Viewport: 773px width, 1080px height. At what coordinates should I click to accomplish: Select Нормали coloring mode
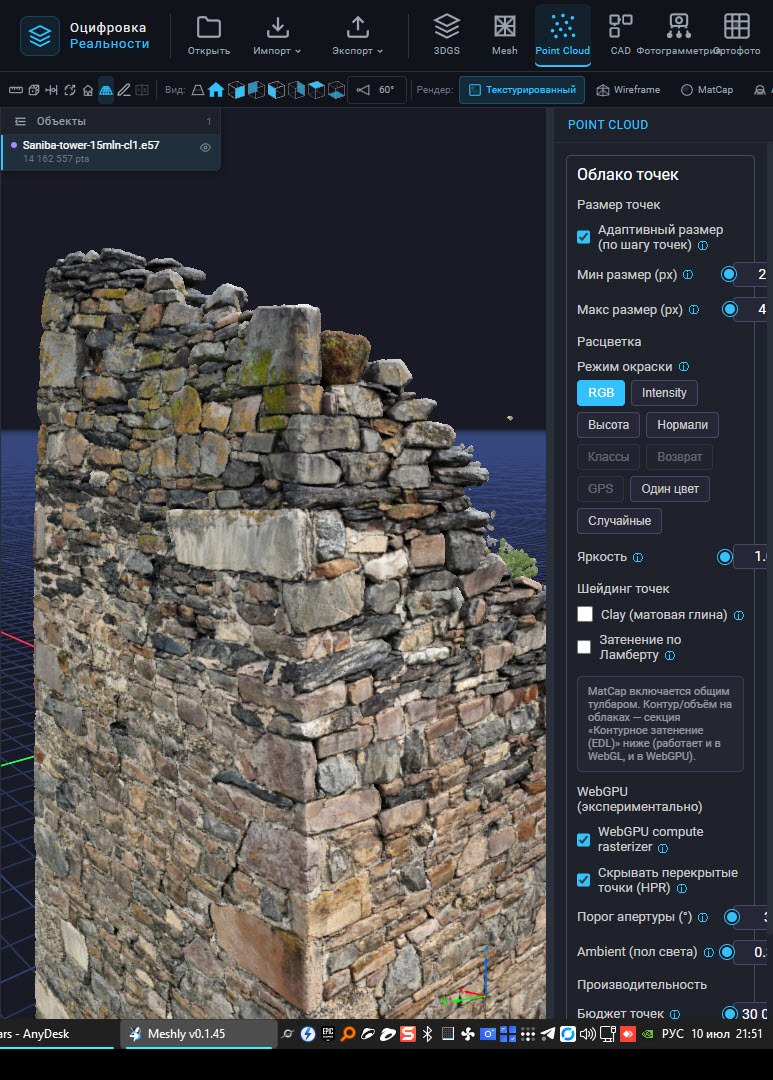[682, 425]
